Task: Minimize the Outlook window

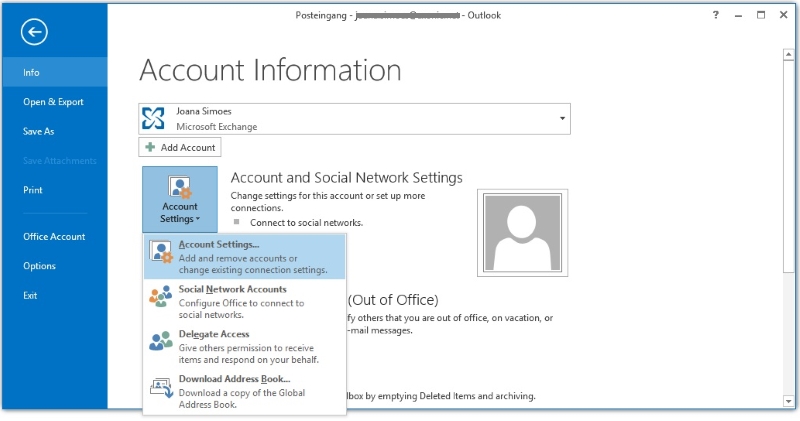Action: coord(738,15)
